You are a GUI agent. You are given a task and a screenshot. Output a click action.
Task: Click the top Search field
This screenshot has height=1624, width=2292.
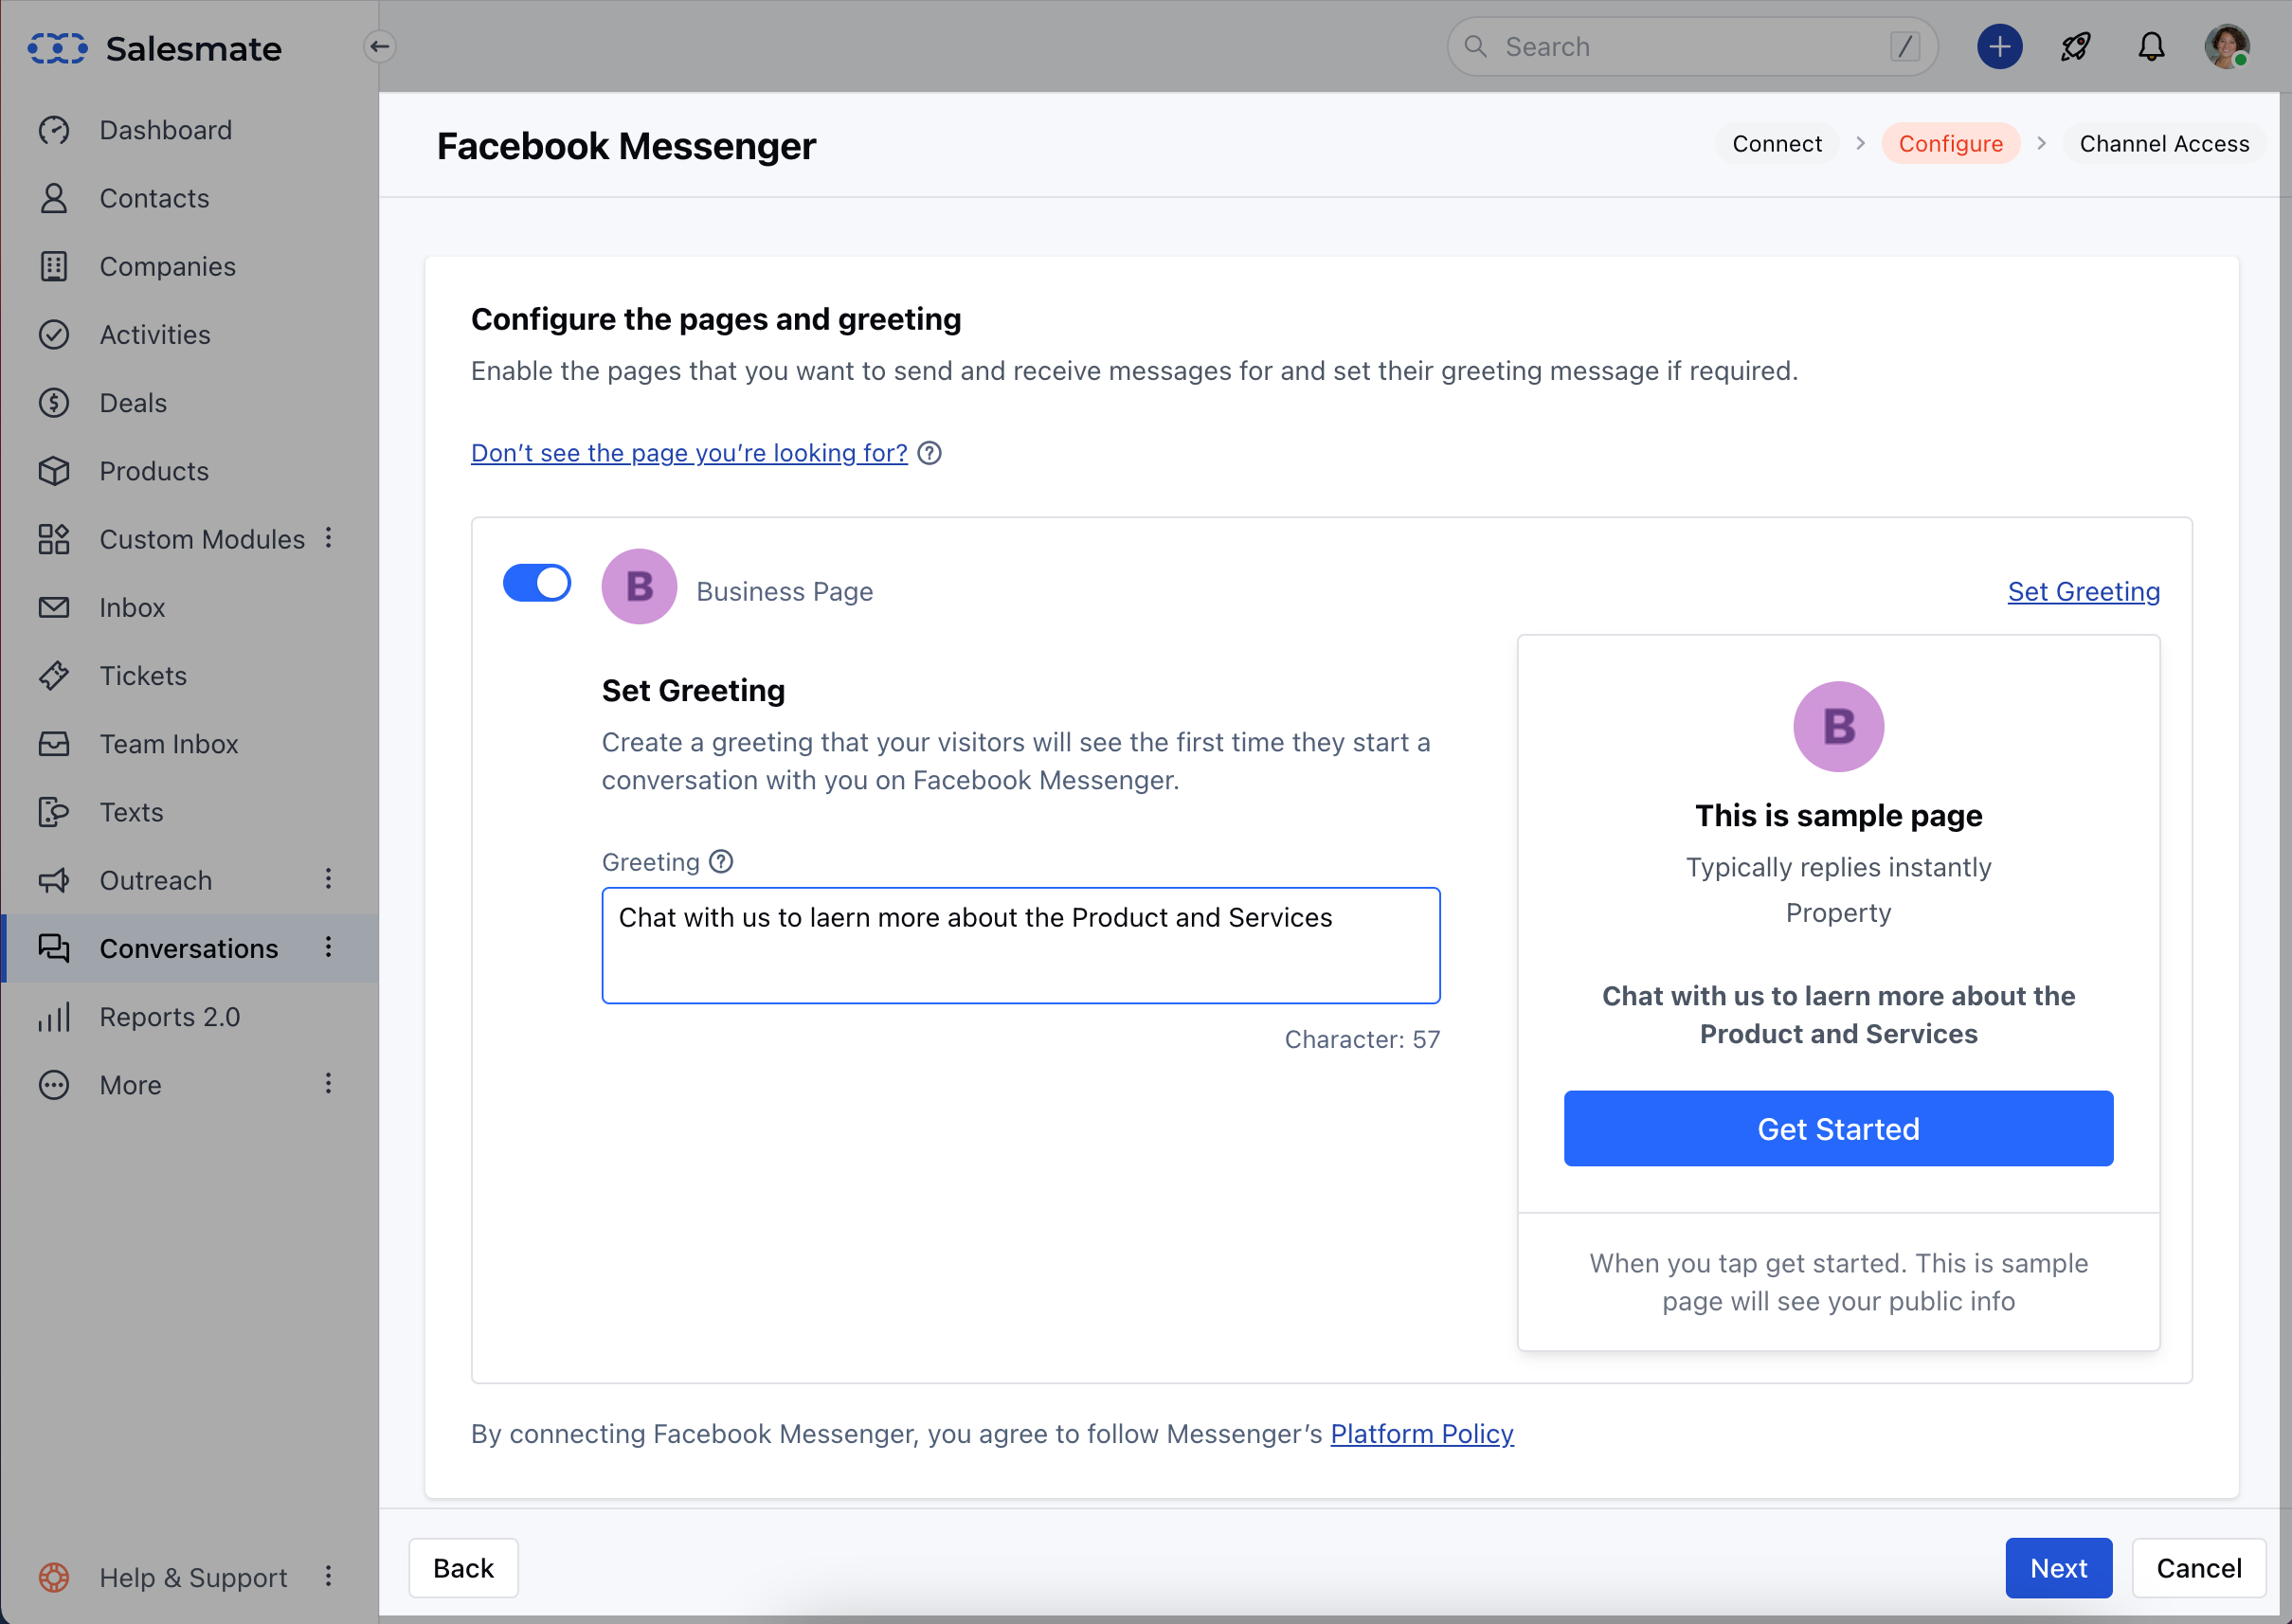tap(1692, 47)
